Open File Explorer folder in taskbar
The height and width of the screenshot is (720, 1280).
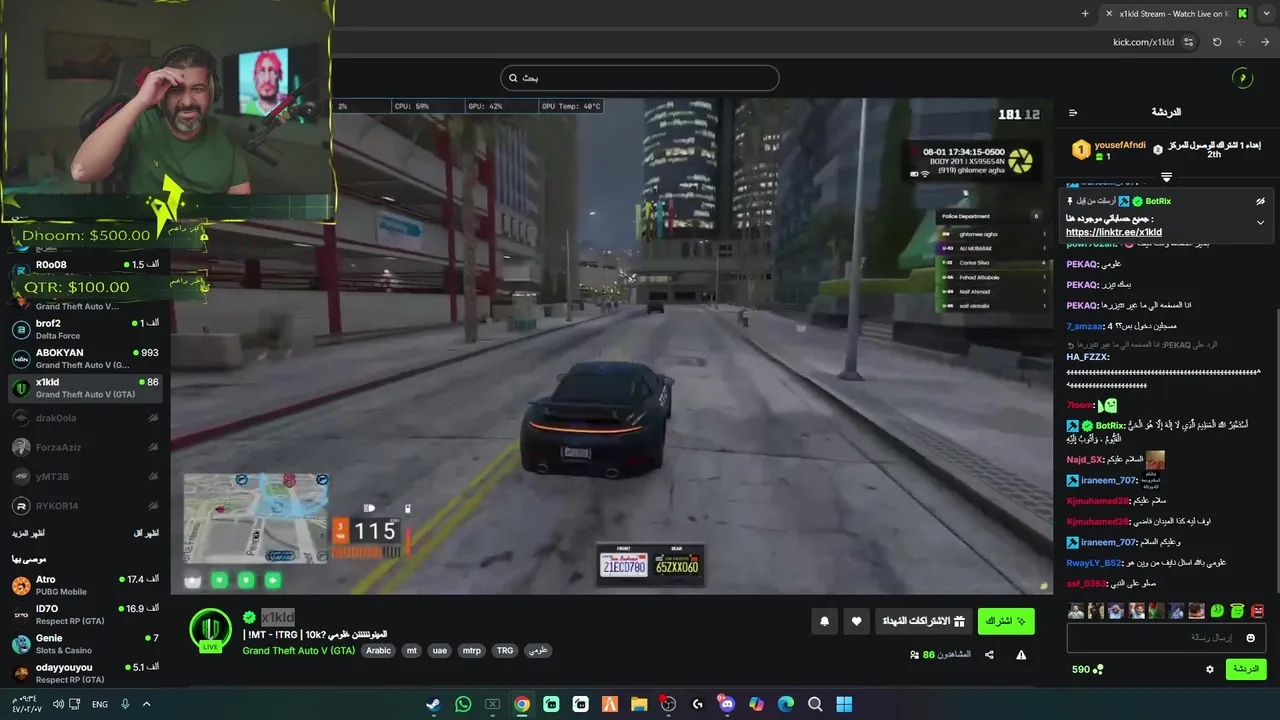(x=639, y=704)
